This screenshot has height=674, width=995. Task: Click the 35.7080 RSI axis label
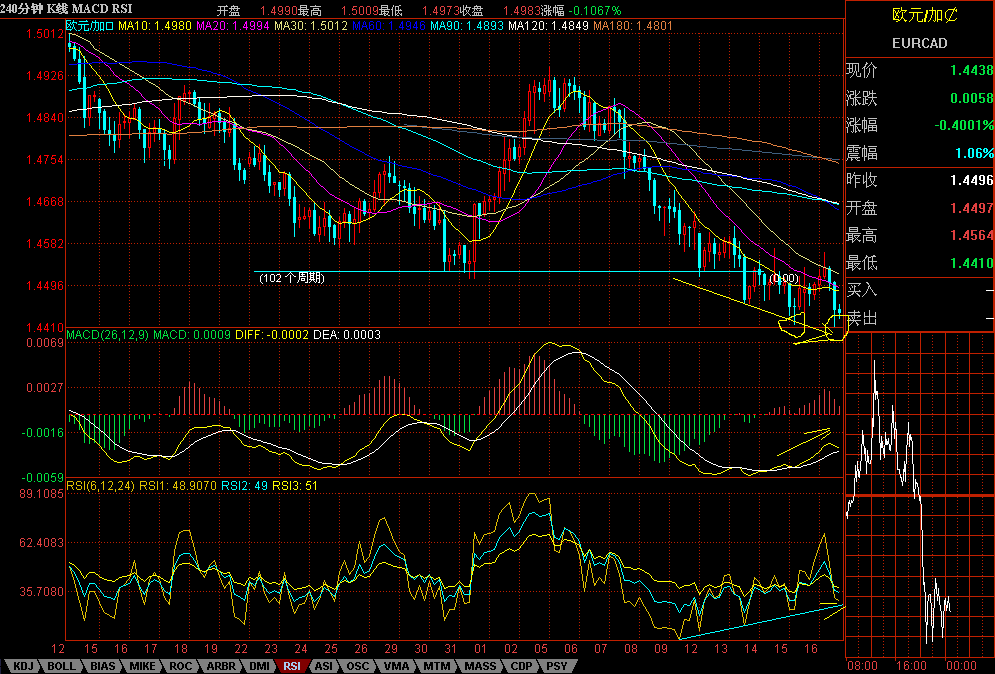point(42,591)
